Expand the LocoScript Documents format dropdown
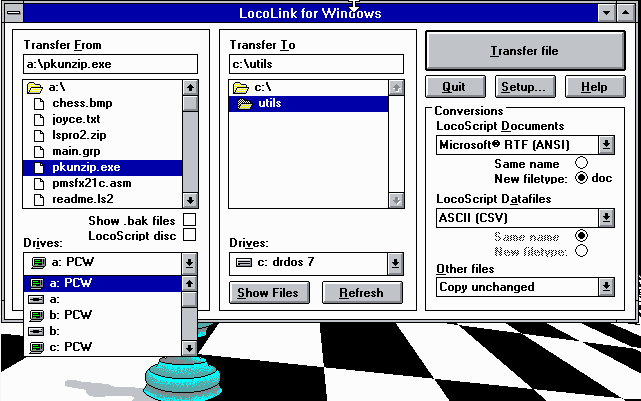The image size is (641, 401). (605, 144)
